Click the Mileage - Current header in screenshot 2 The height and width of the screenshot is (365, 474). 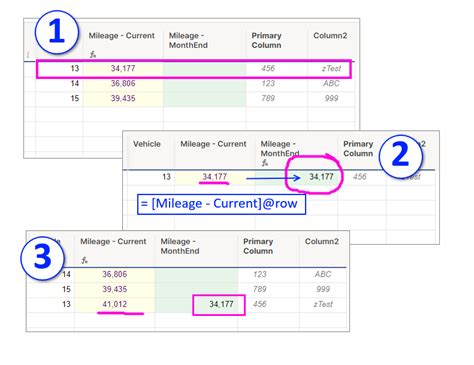[213, 144]
